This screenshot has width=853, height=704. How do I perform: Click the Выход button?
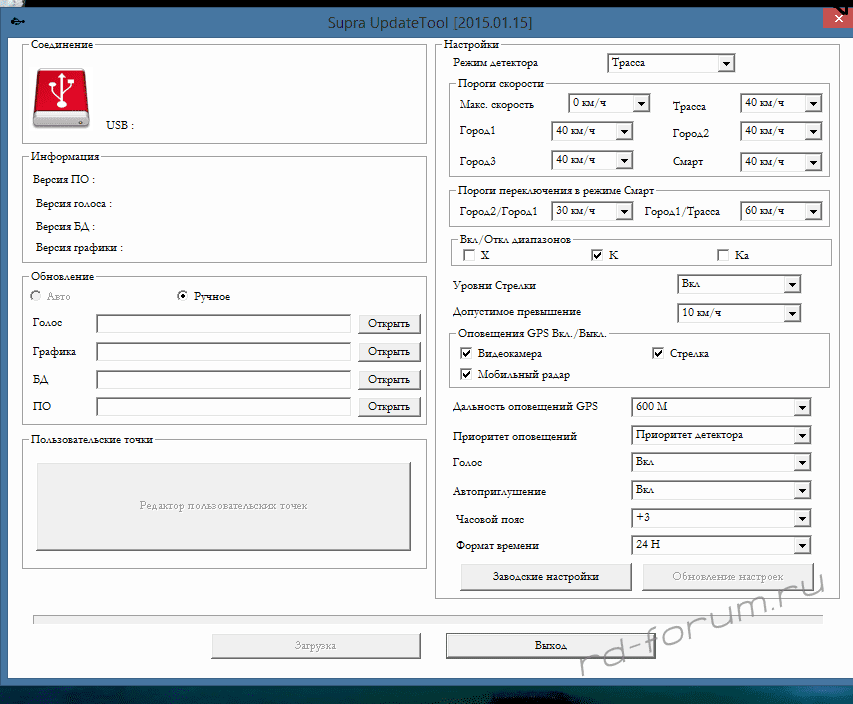point(551,646)
